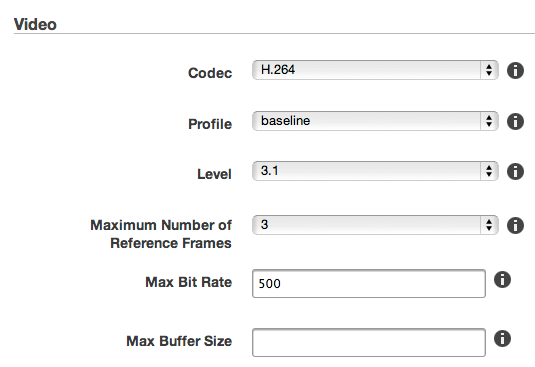This screenshot has width=535, height=367.
Task: Click the Codec dropdown stepper arrows
Action: (489, 70)
